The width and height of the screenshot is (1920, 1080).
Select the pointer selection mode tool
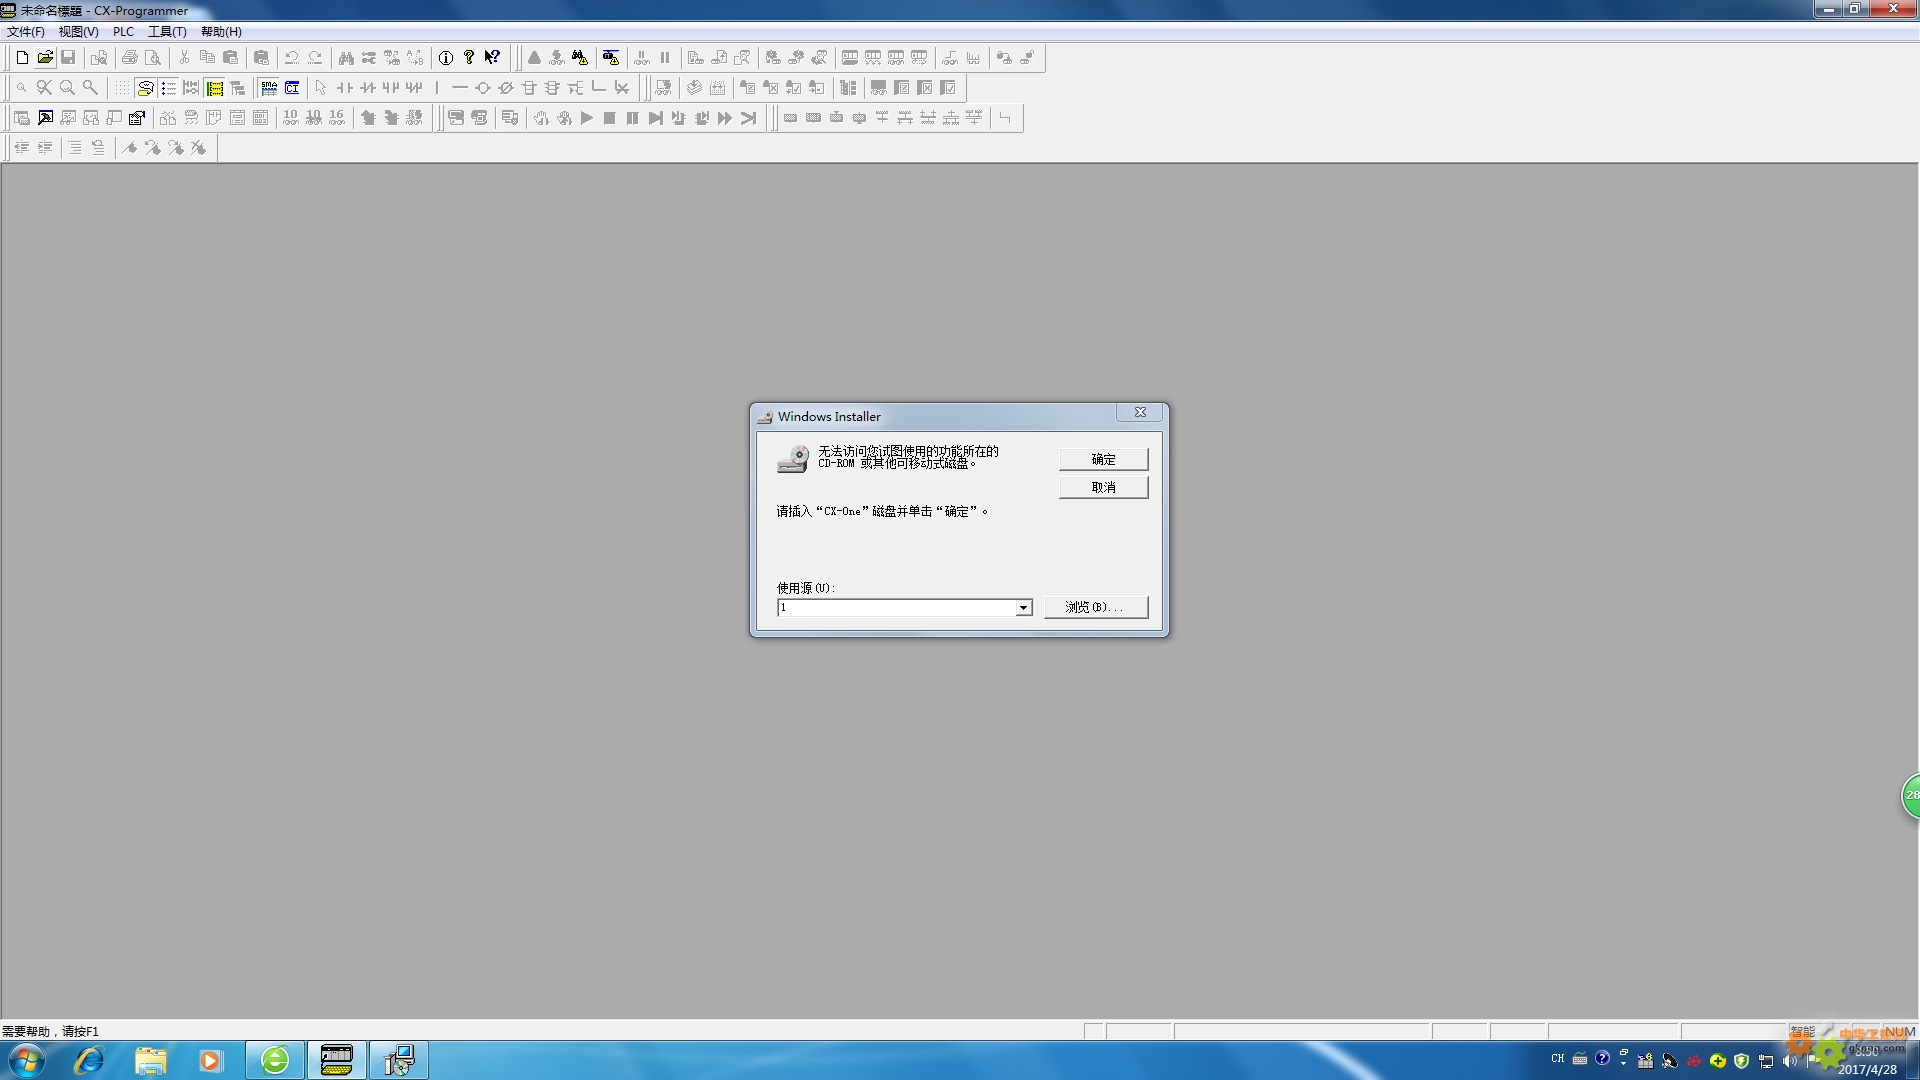tap(321, 88)
